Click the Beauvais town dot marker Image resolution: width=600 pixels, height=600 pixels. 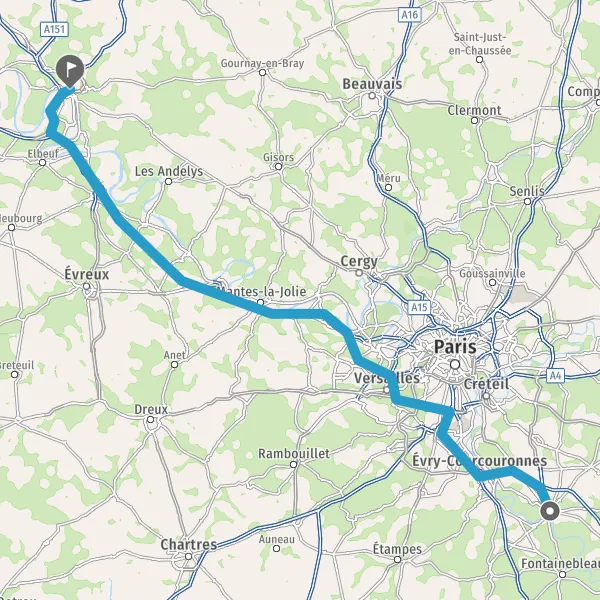(372, 96)
